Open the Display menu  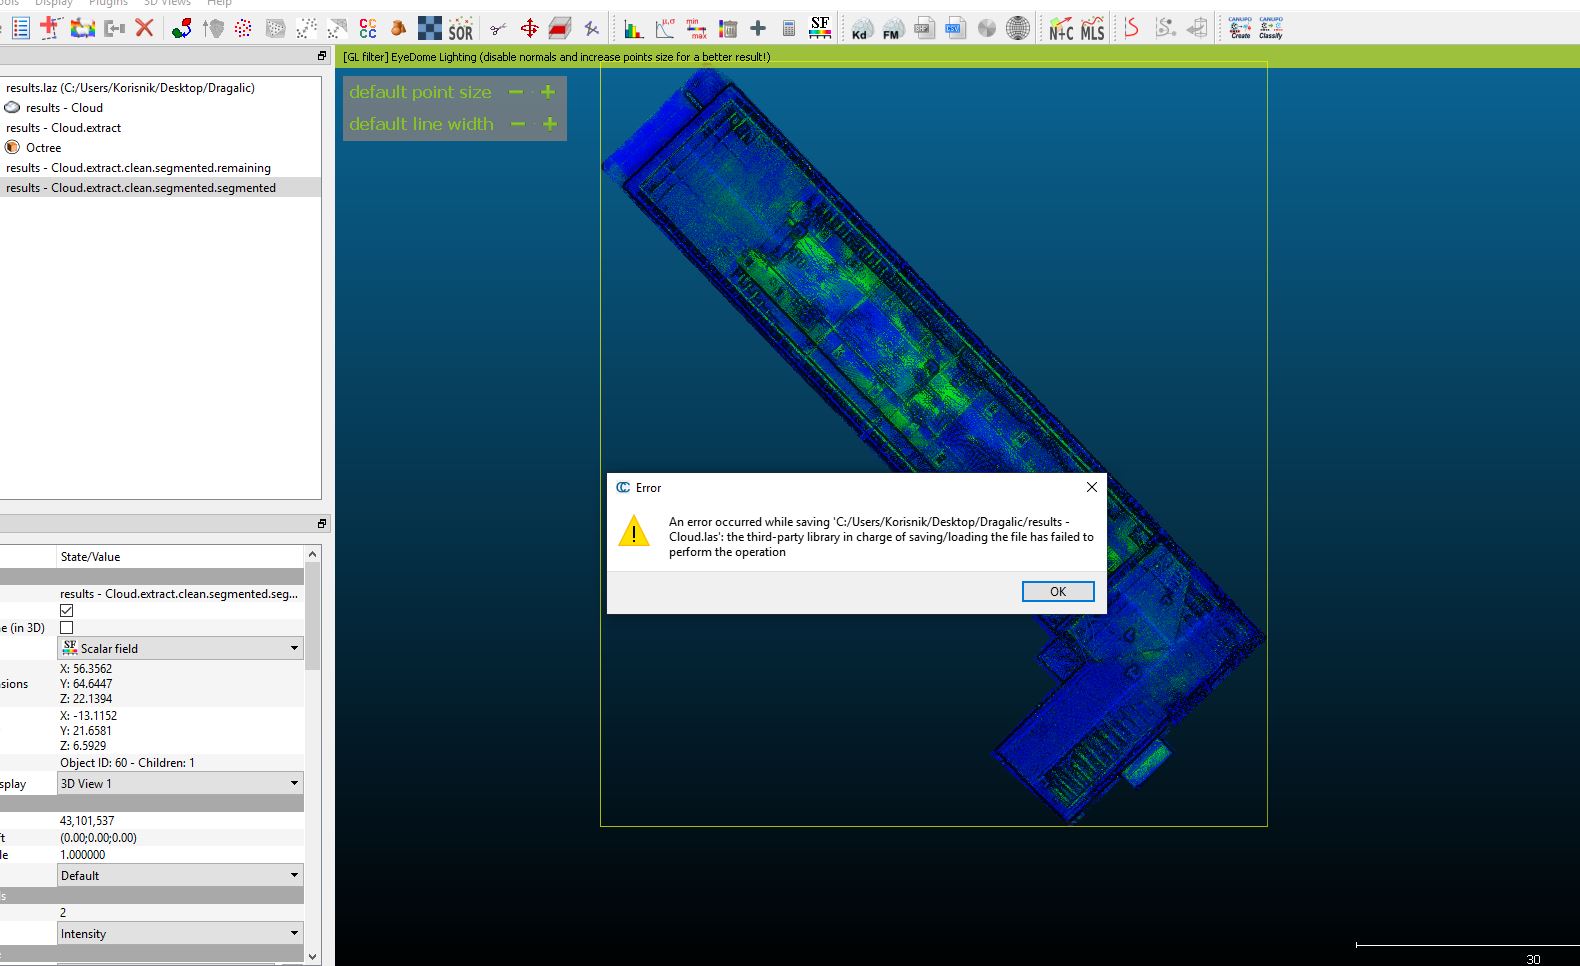click(54, 3)
